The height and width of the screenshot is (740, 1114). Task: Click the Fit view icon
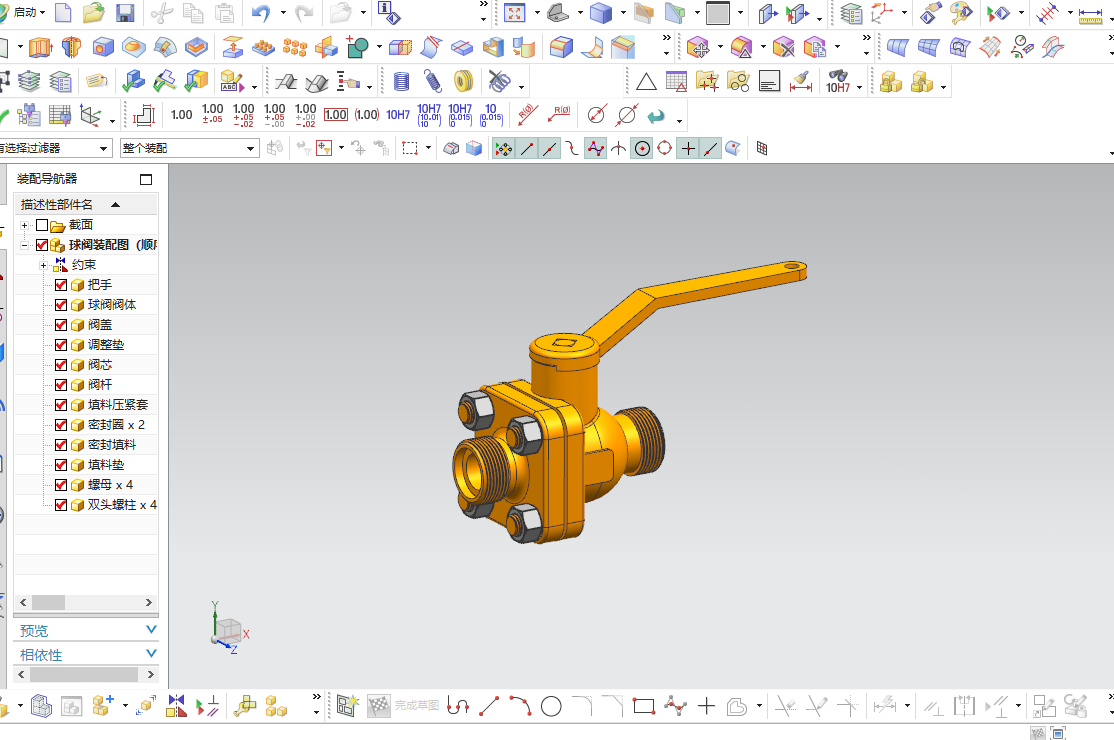coord(514,13)
